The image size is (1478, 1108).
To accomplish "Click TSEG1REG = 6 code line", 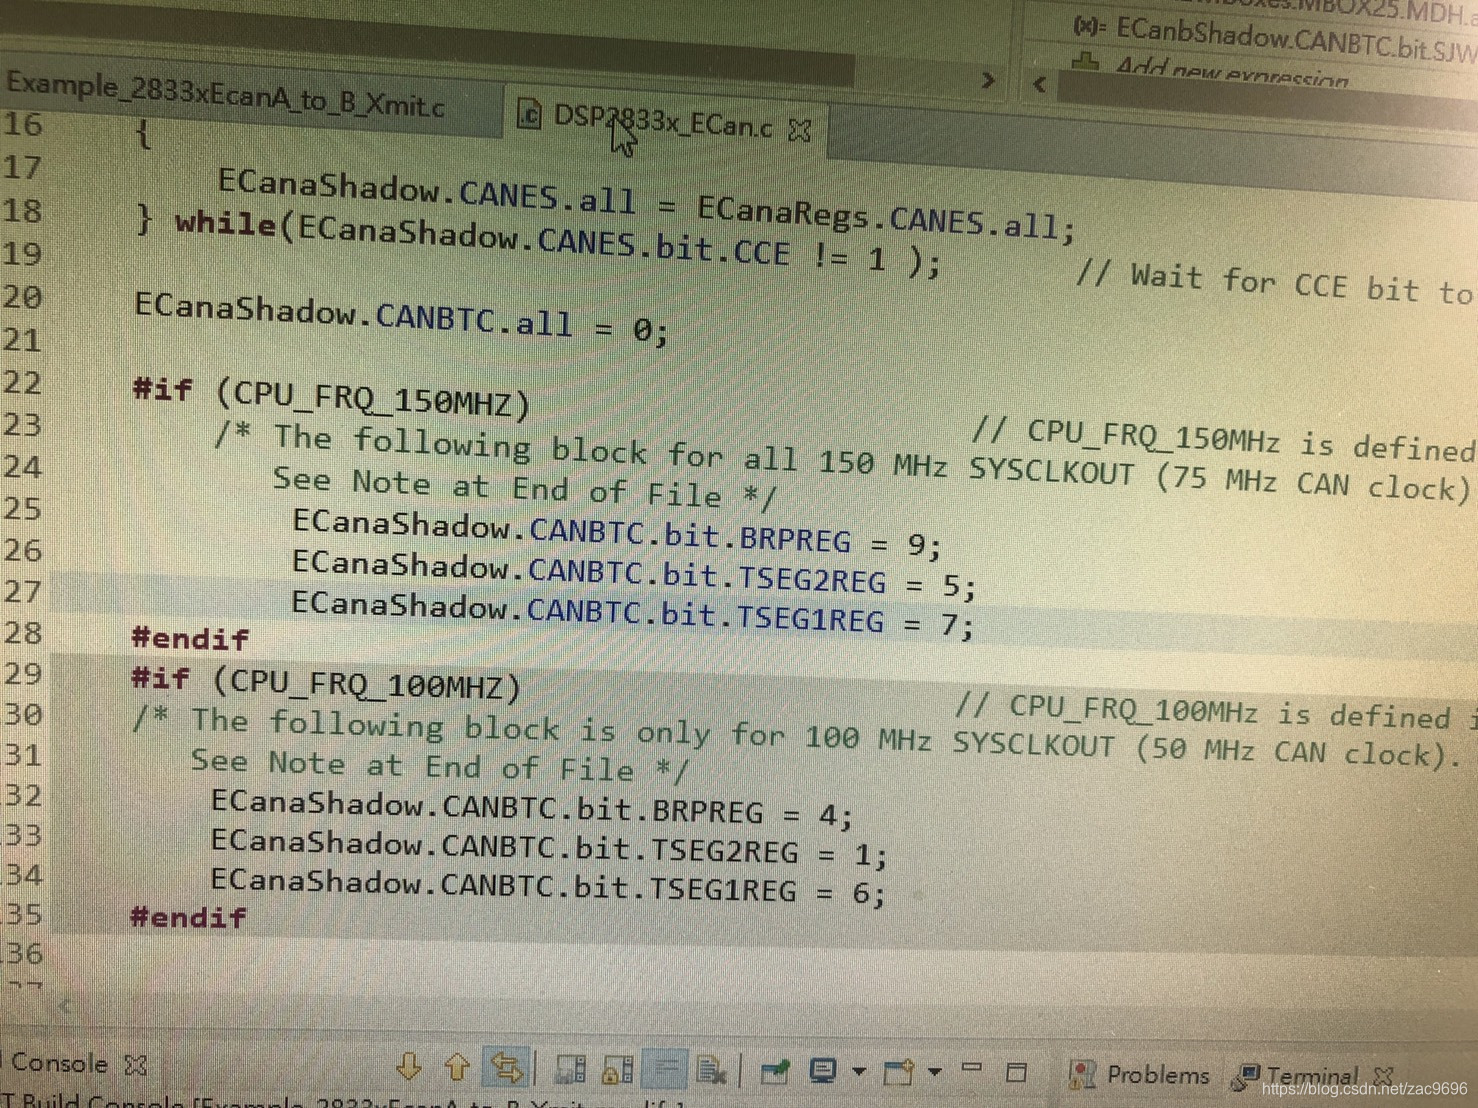I will [548, 888].
